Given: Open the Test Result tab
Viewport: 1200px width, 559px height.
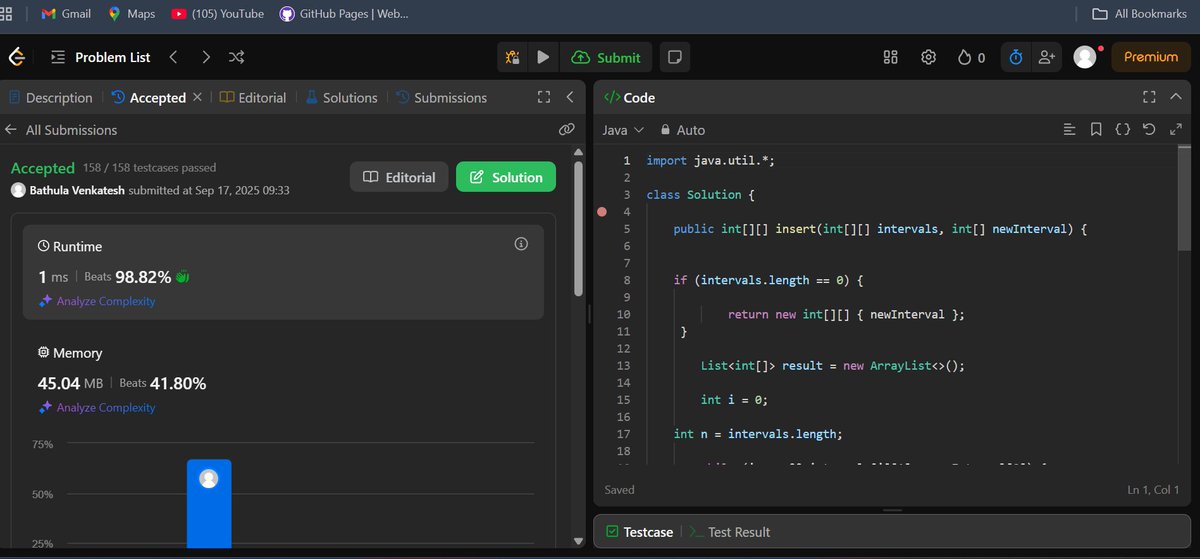Looking at the screenshot, I should coord(730,532).
